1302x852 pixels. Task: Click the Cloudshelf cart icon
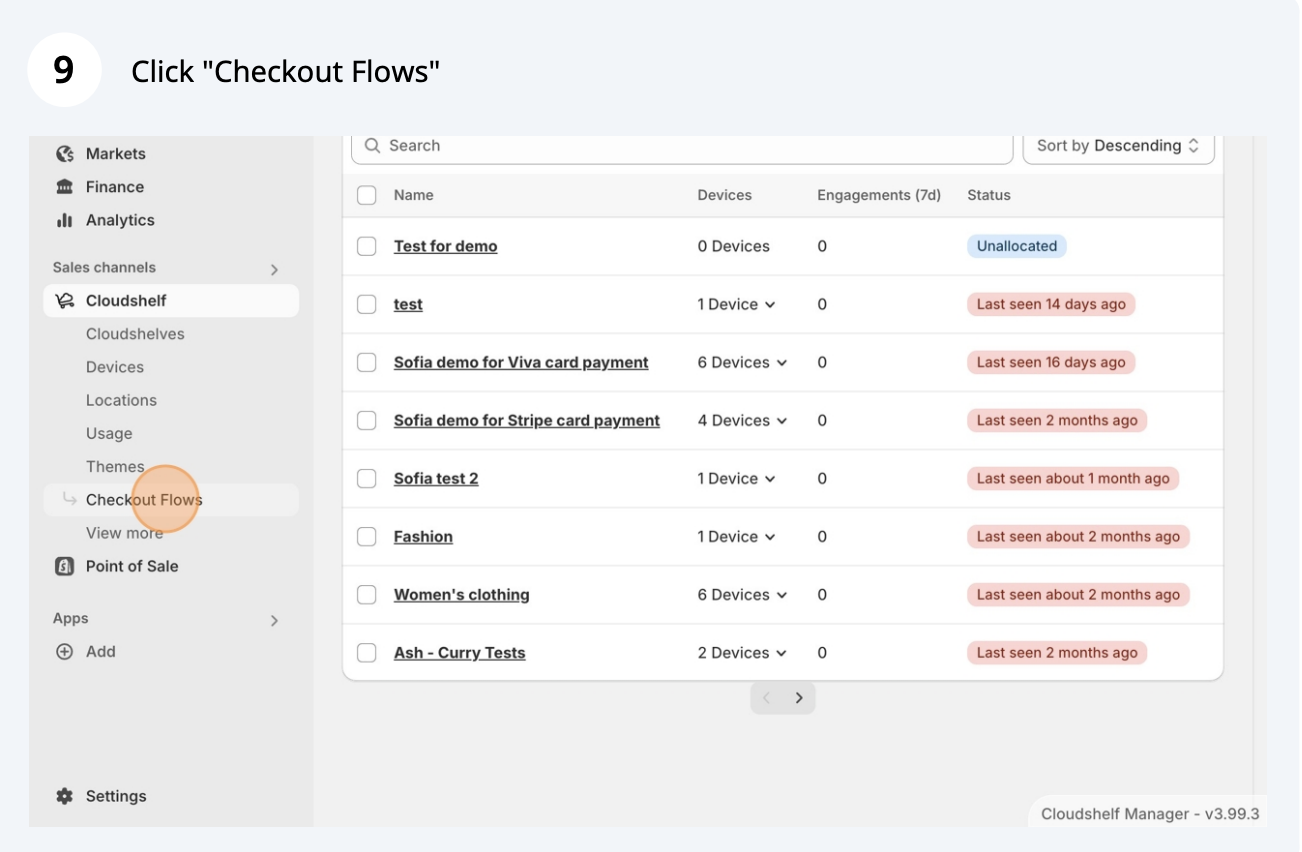65,301
